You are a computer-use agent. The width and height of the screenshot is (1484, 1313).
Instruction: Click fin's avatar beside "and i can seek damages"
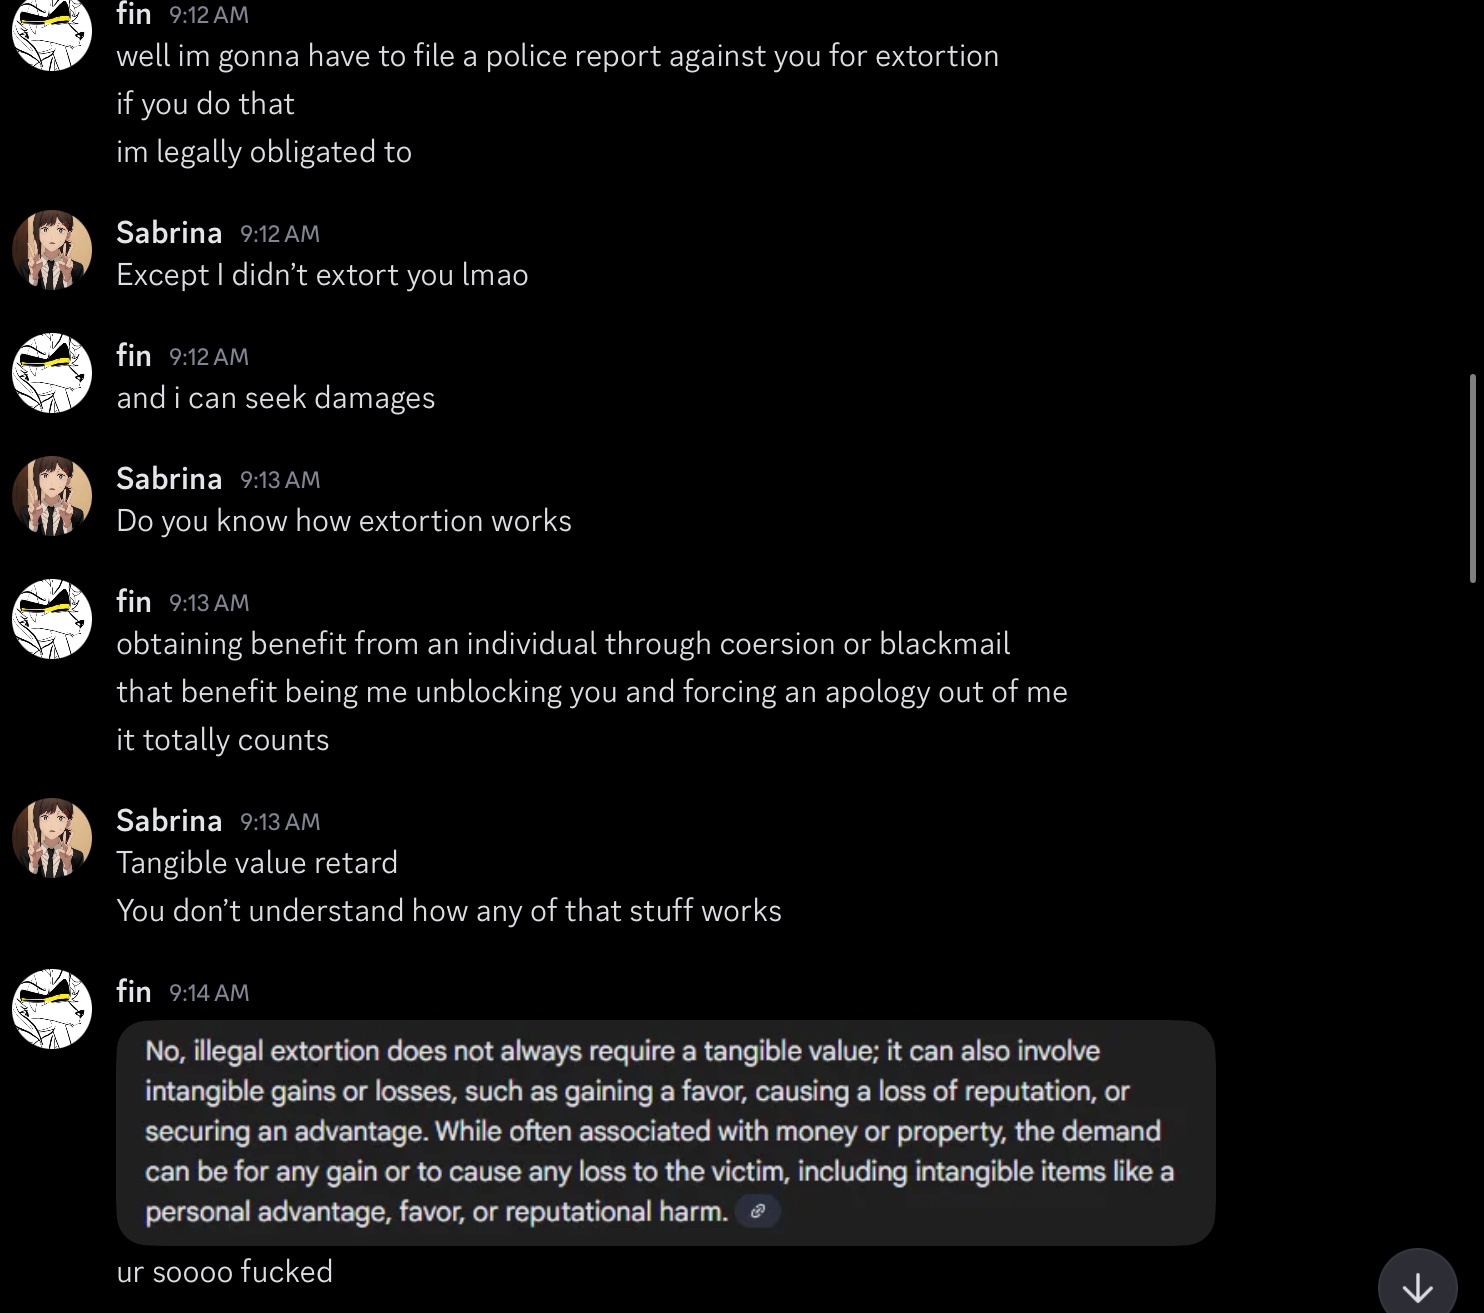pyautogui.click(x=52, y=373)
